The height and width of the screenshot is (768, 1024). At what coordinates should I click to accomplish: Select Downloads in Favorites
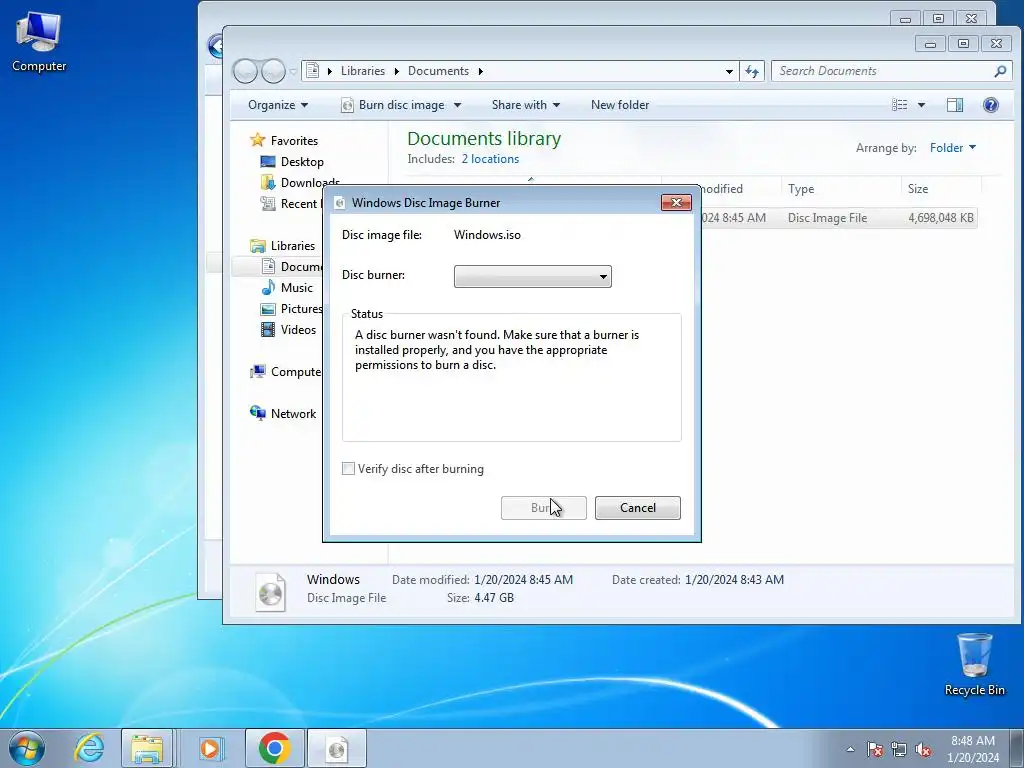pos(310,182)
